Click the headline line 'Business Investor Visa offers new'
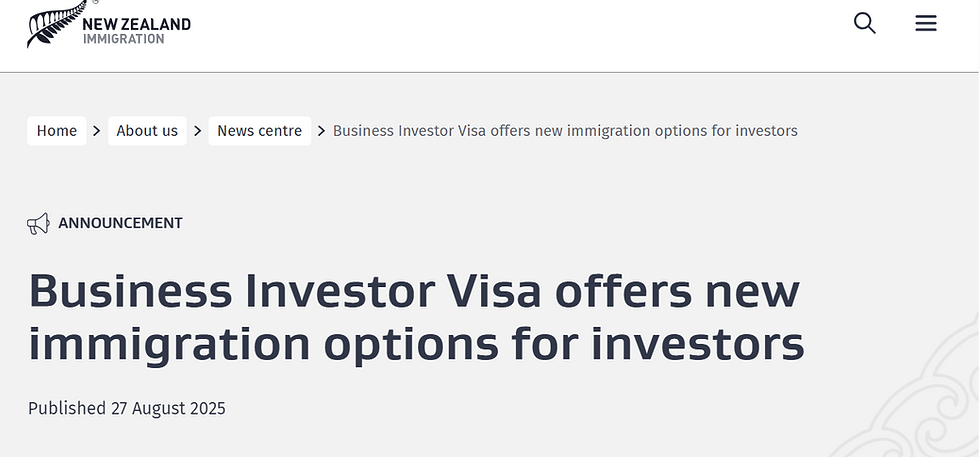This screenshot has width=980, height=457. pos(414,292)
